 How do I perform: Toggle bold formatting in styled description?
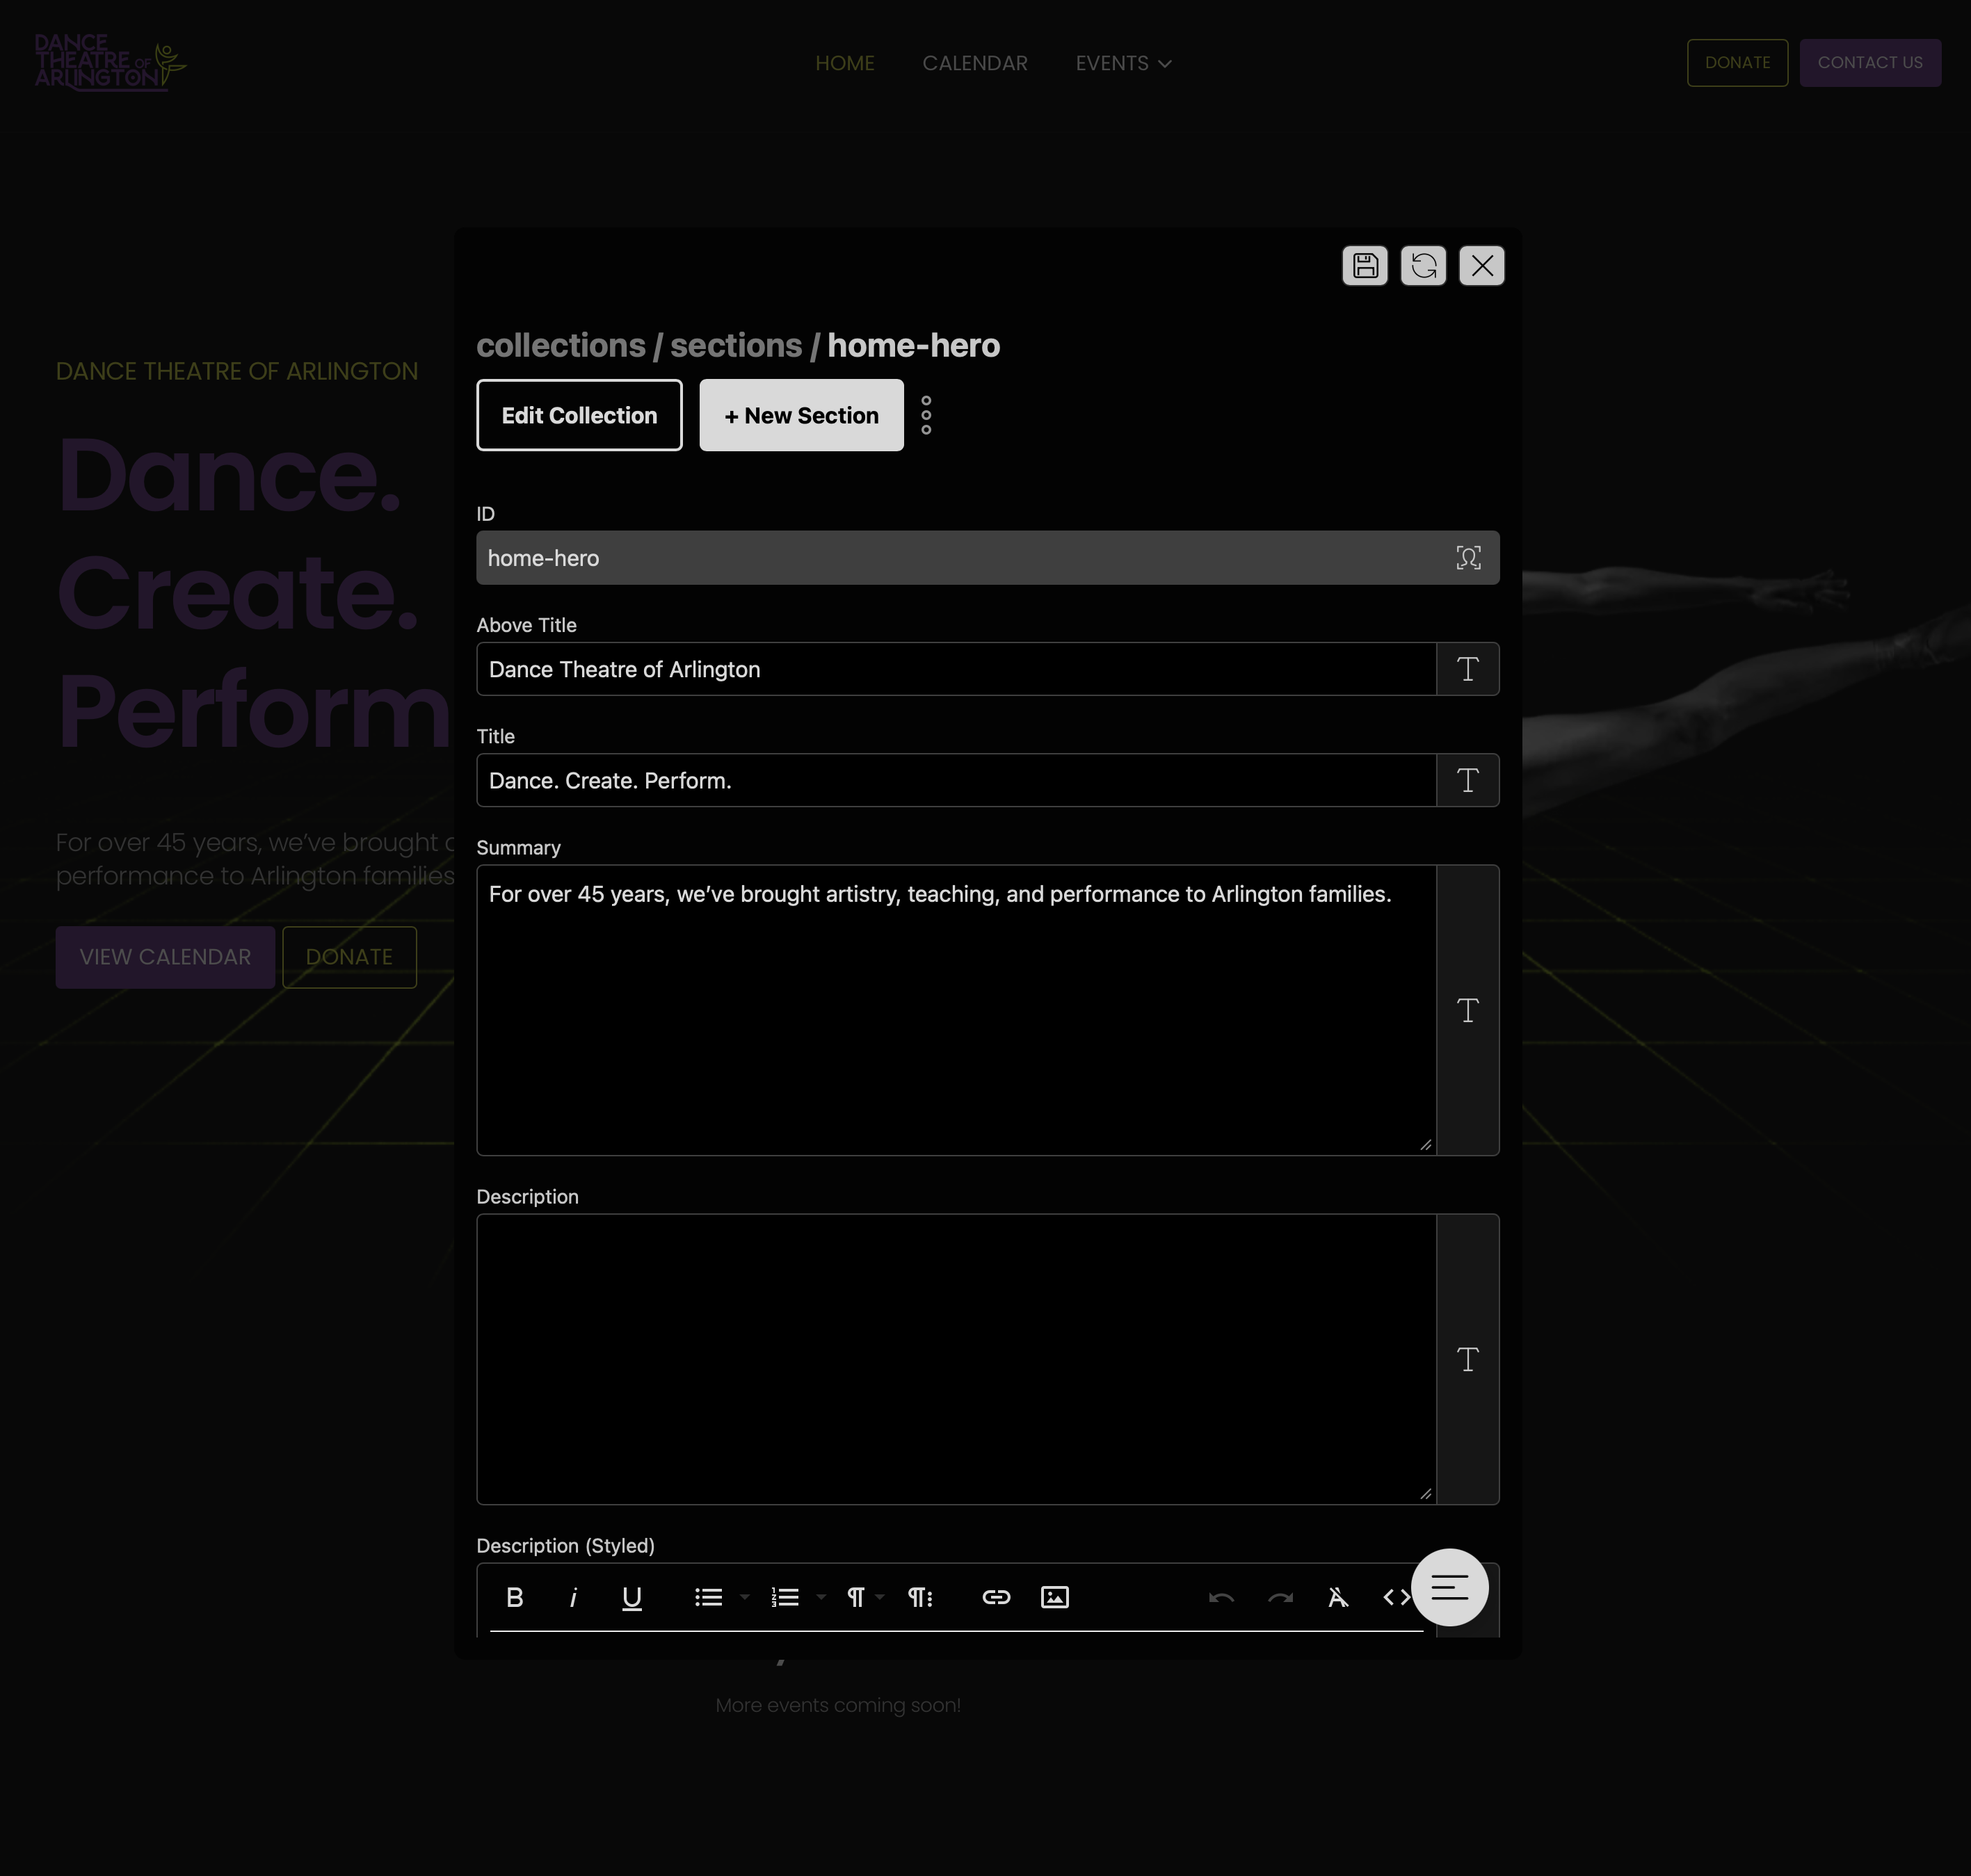[x=515, y=1597]
